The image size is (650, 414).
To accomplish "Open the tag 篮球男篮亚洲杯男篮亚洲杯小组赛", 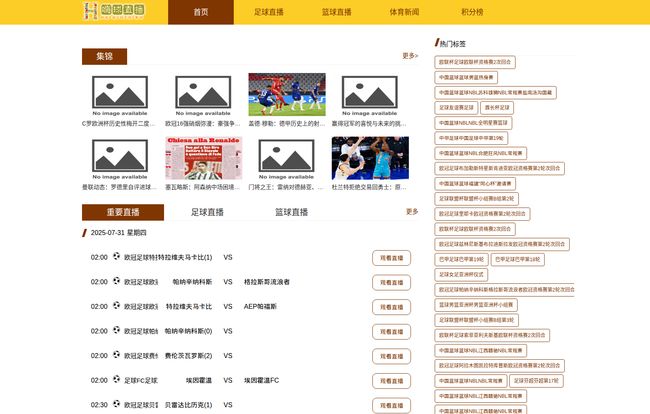I will click(476, 305).
